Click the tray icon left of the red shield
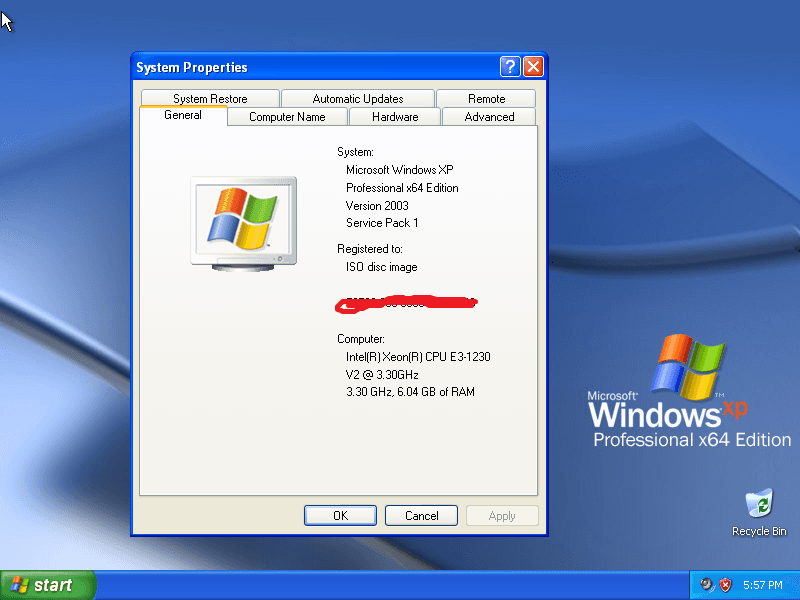This screenshot has width=800, height=600. [x=707, y=585]
